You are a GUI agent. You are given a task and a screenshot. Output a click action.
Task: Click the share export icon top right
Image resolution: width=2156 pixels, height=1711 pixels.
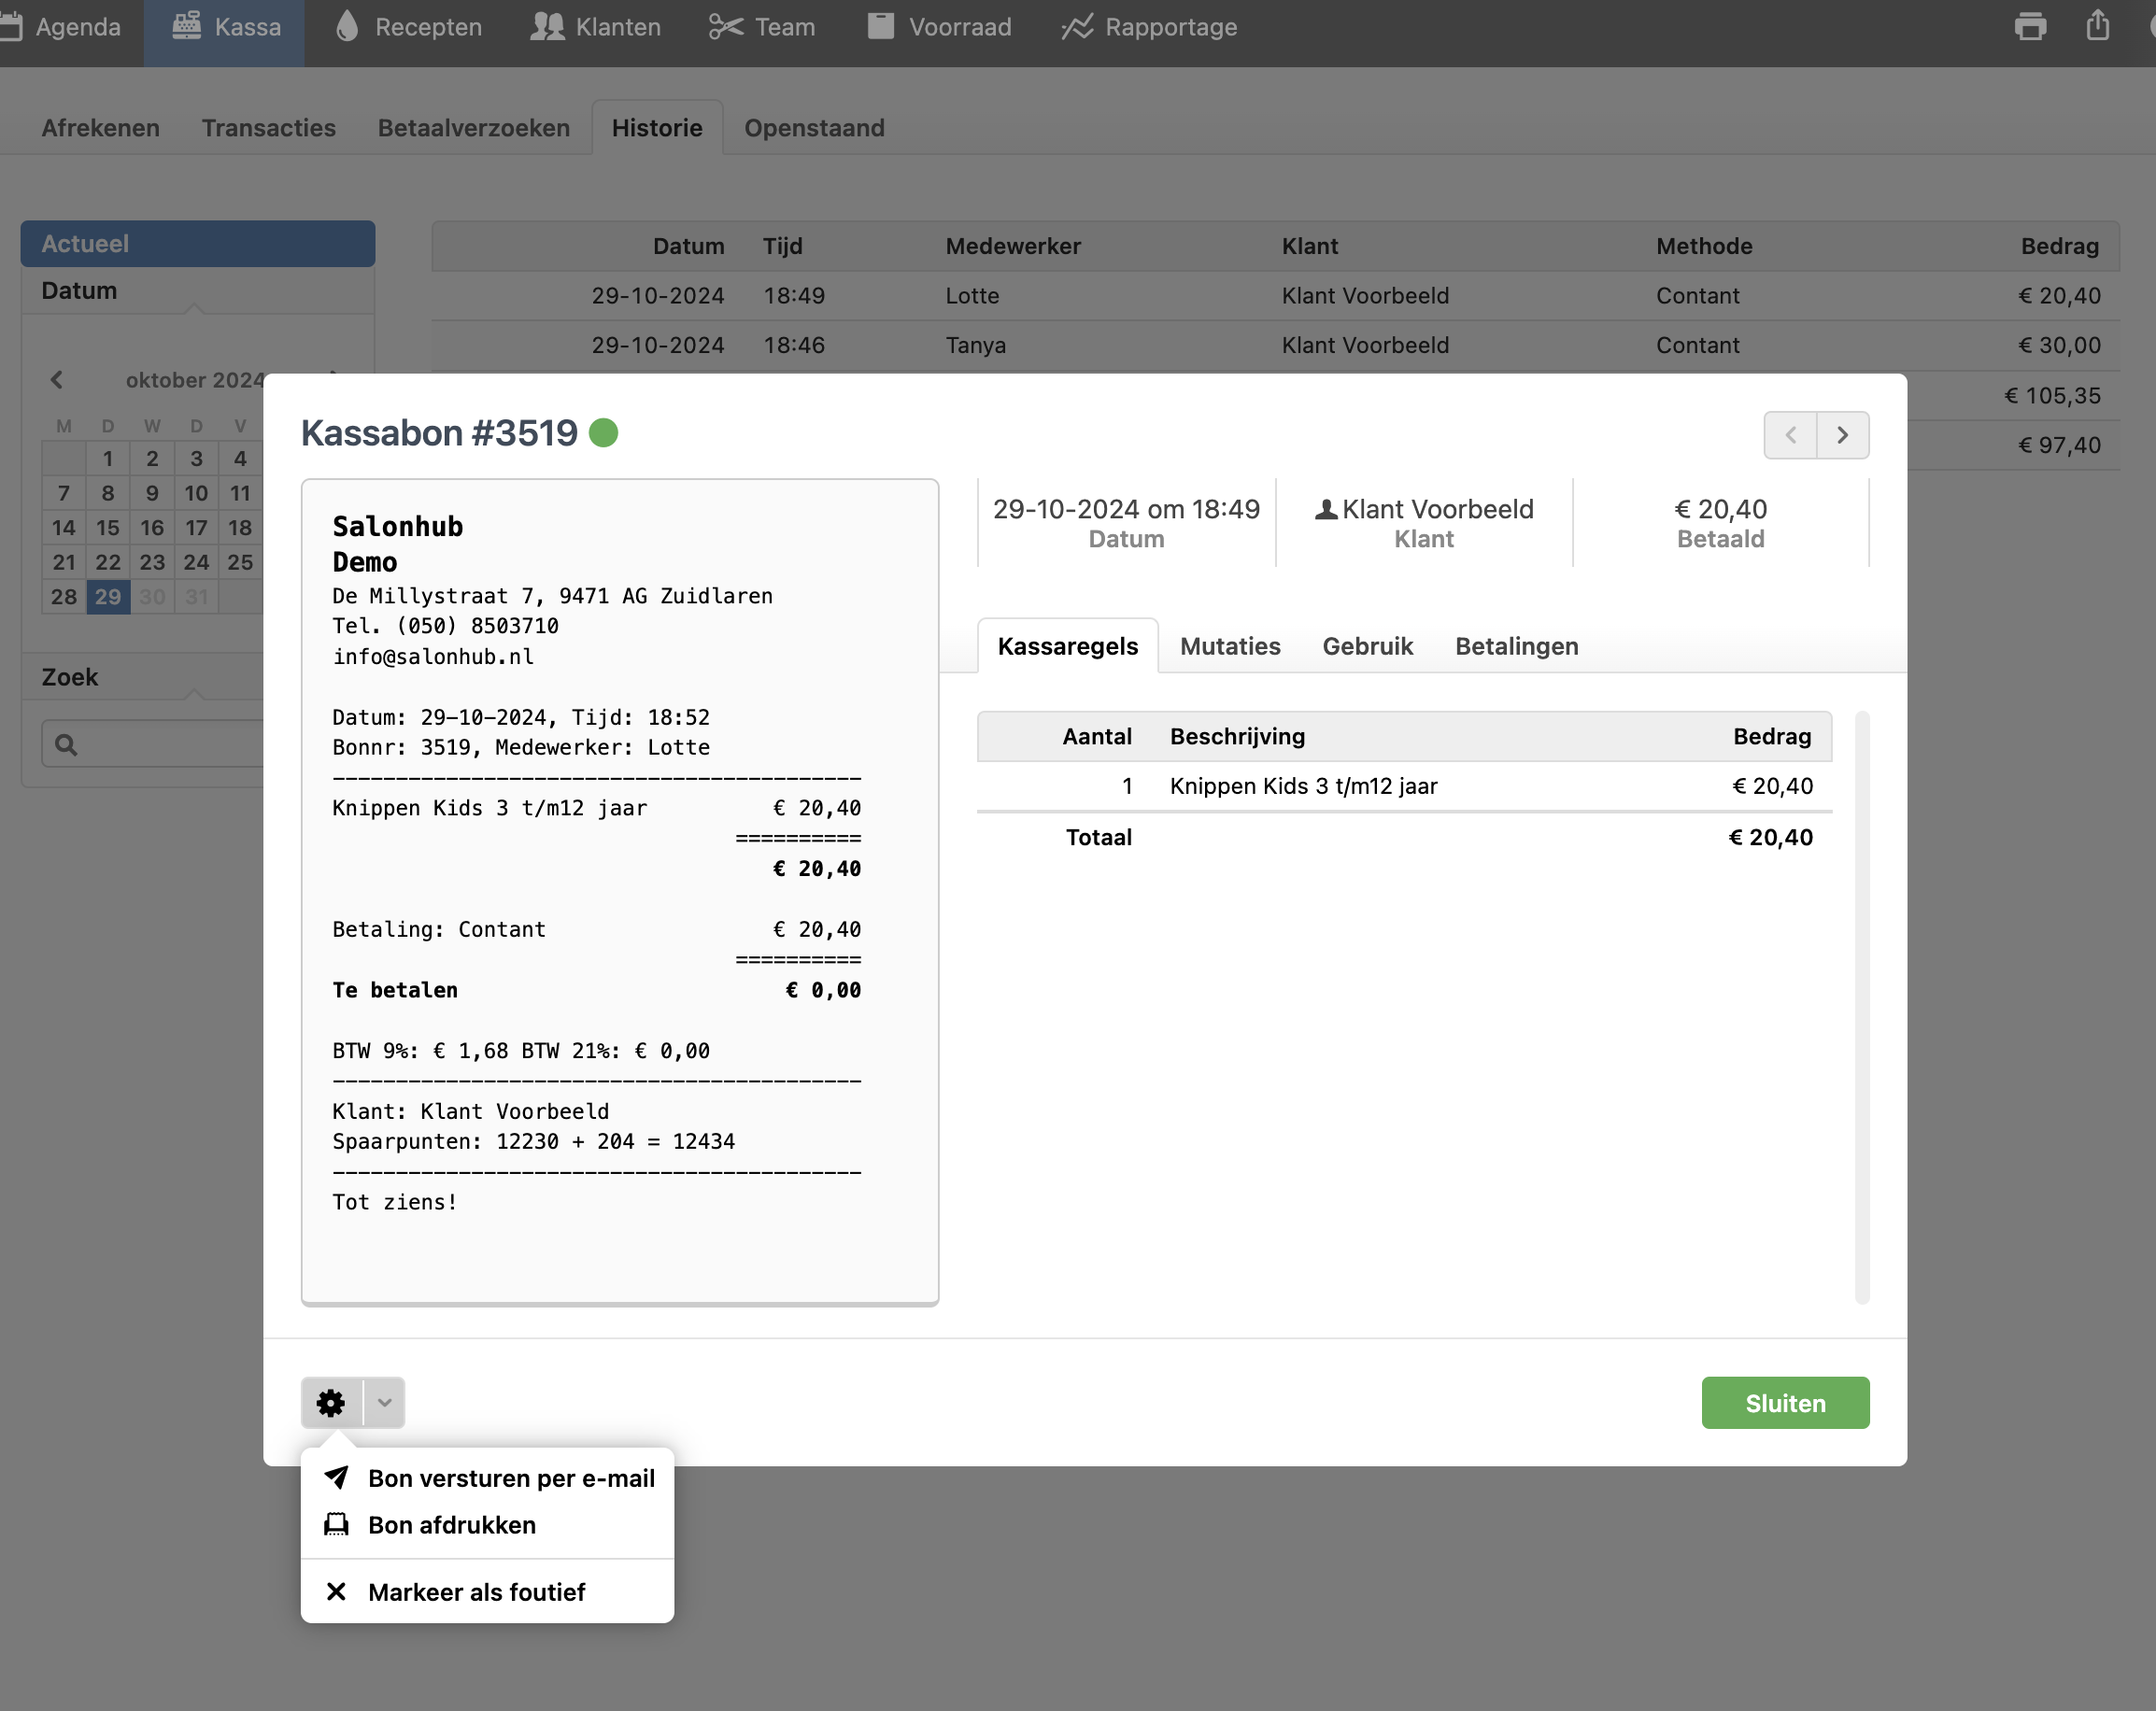click(2097, 27)
